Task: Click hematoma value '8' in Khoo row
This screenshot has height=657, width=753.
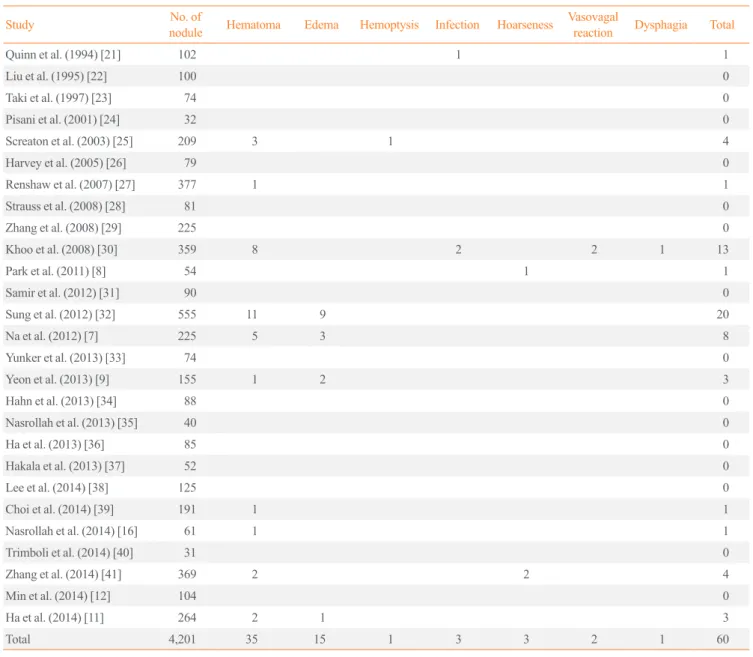Action: 255,249
